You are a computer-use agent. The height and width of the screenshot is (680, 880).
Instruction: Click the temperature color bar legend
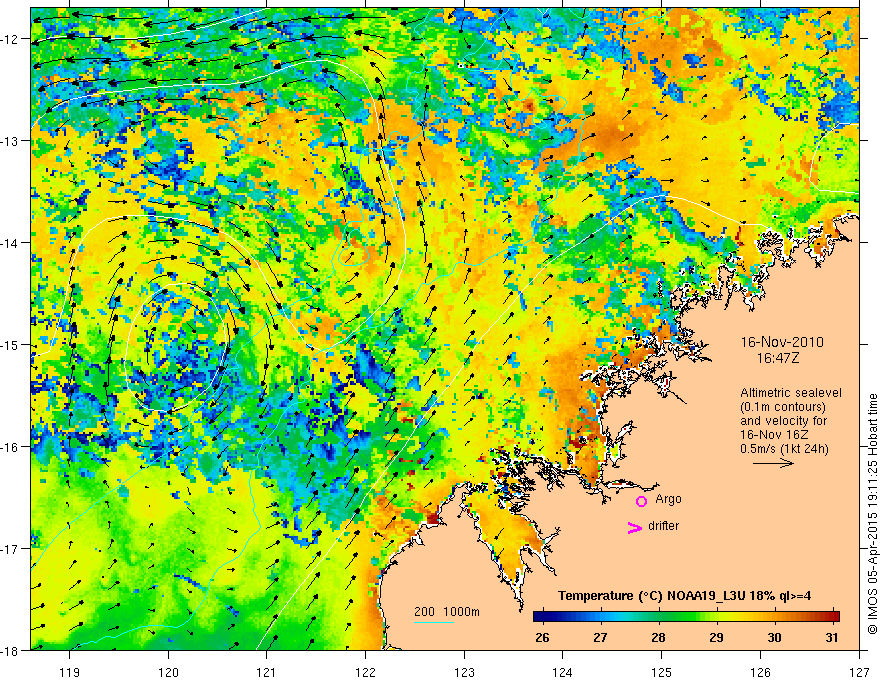coord(686,617)
